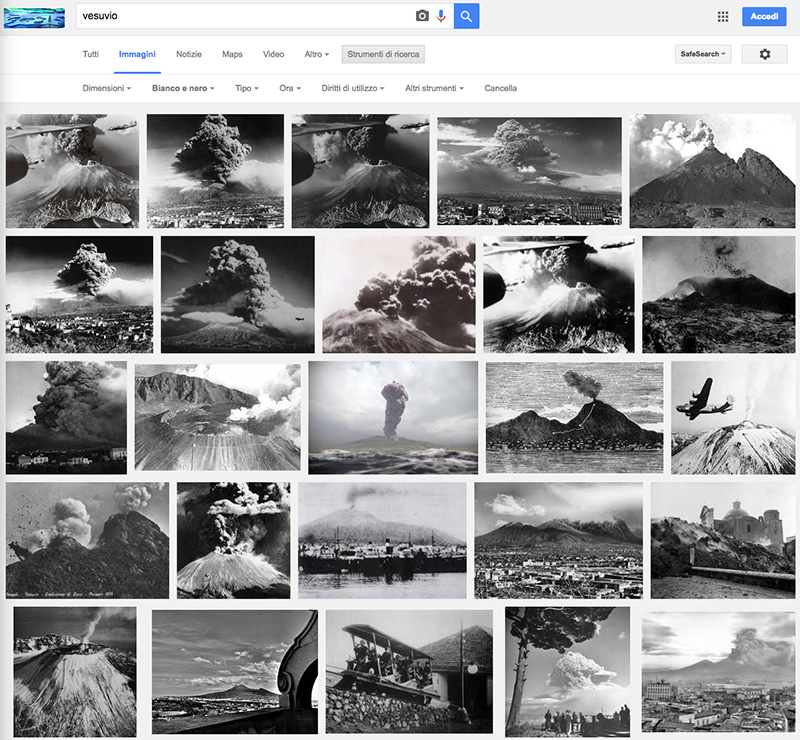Viewport: 800px width, 740px height.
Task: Expand the Altro menu
Action: (x=317, y=54)
